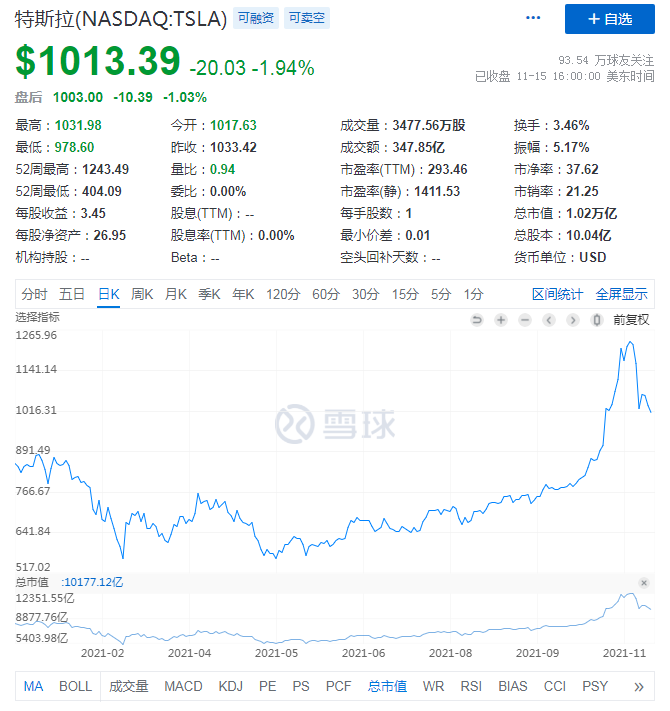Close the 总市值 indicator panel
Screen dimensions: 670x711
[644, 582]
